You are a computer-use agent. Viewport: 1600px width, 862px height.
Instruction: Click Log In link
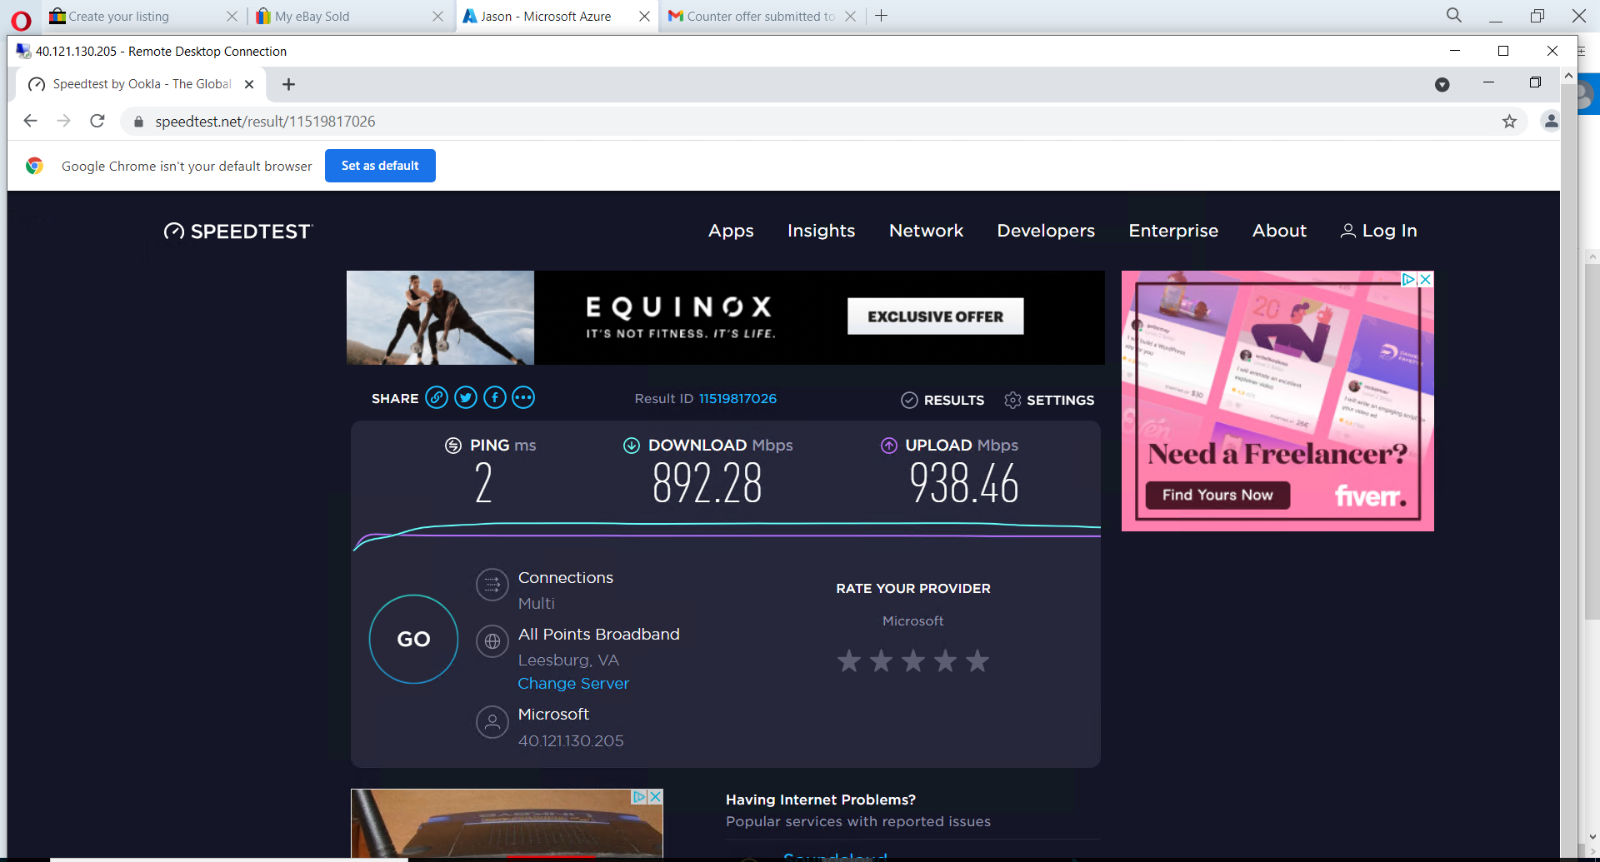click(1379, 231)
